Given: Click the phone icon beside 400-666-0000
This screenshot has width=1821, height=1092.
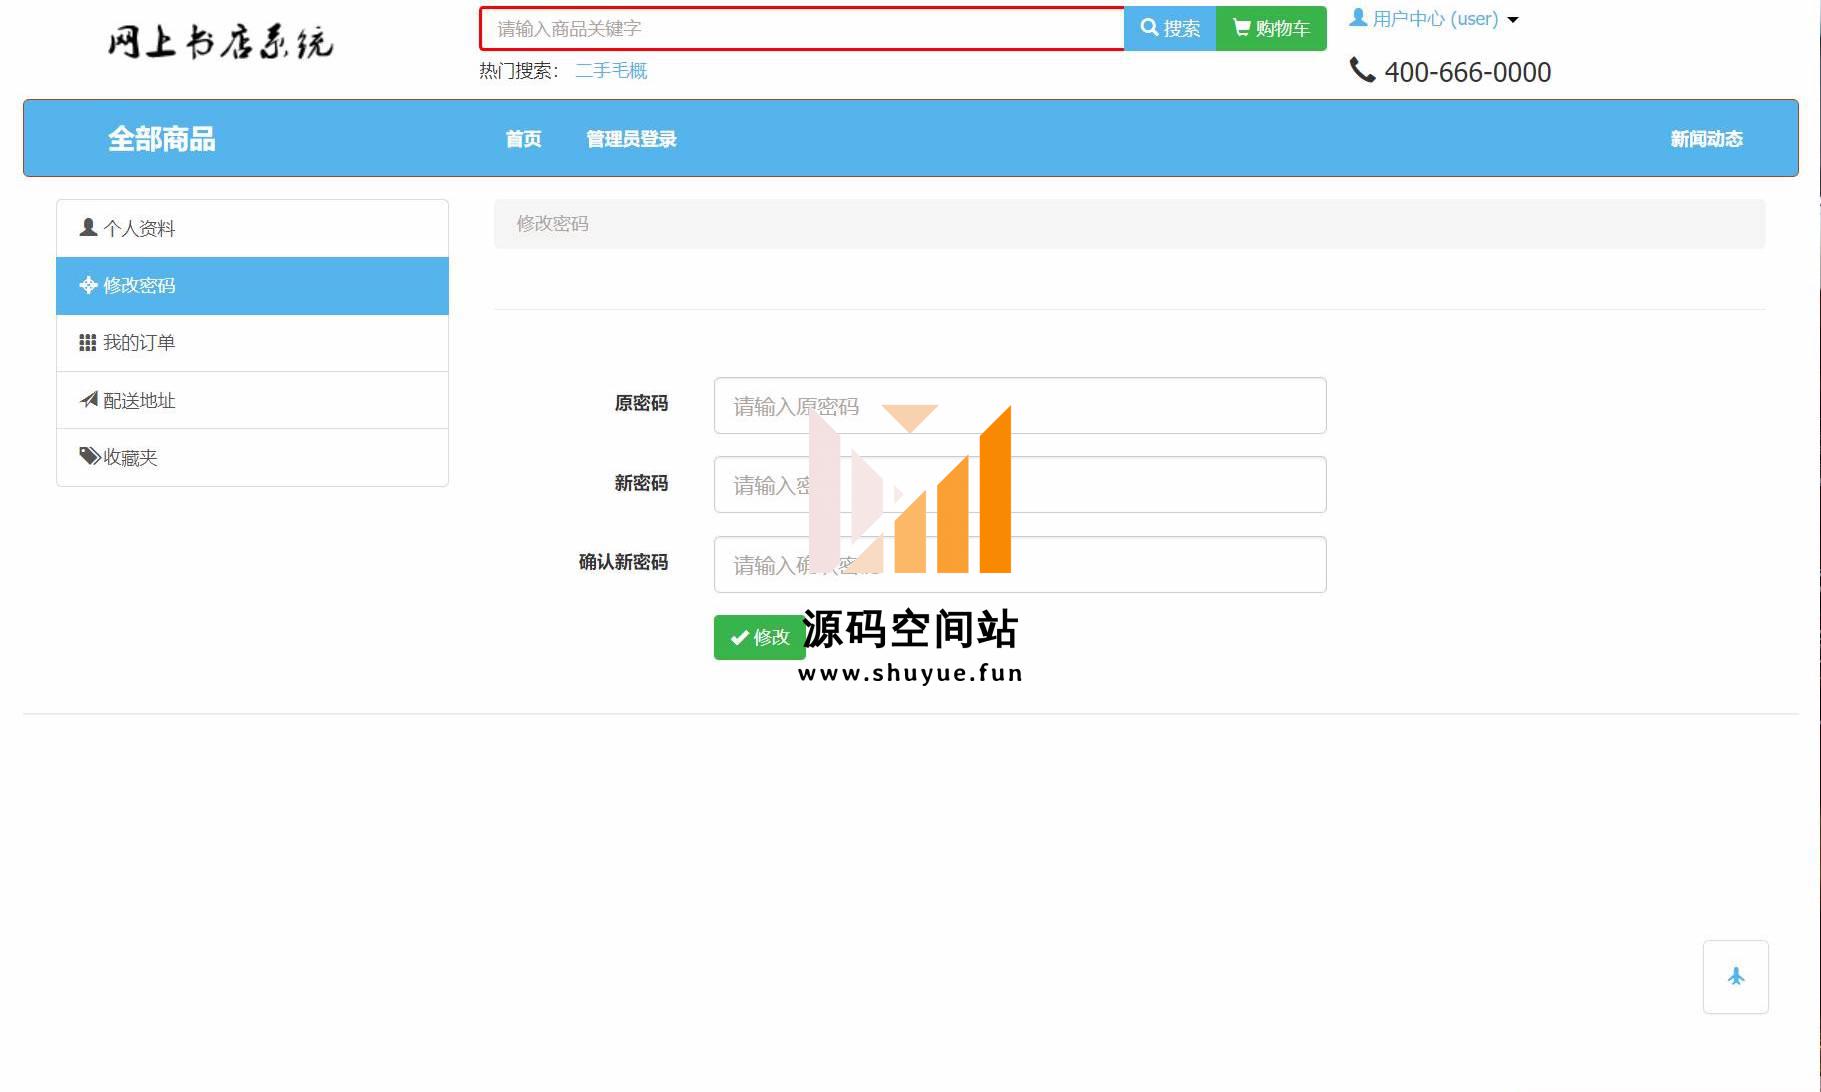Looking at the screenshot, I should click(1362, 70).
